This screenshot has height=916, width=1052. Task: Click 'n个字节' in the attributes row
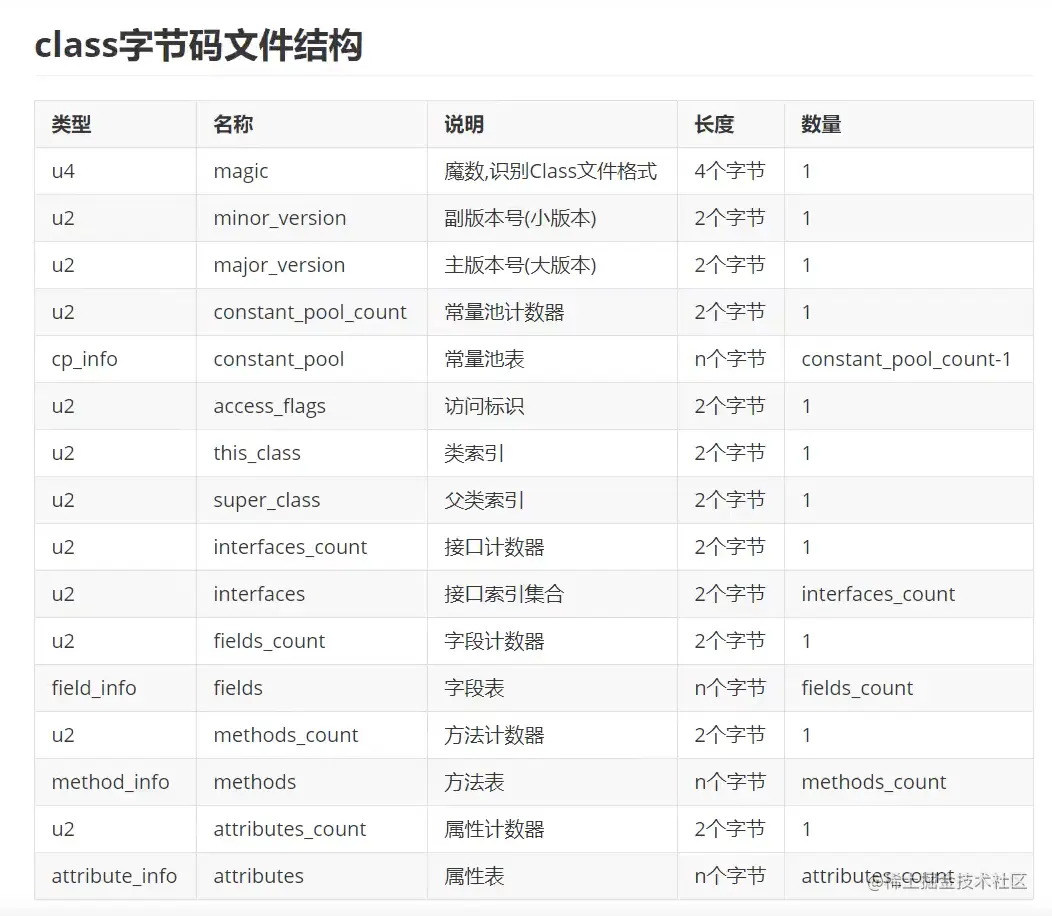730,876
